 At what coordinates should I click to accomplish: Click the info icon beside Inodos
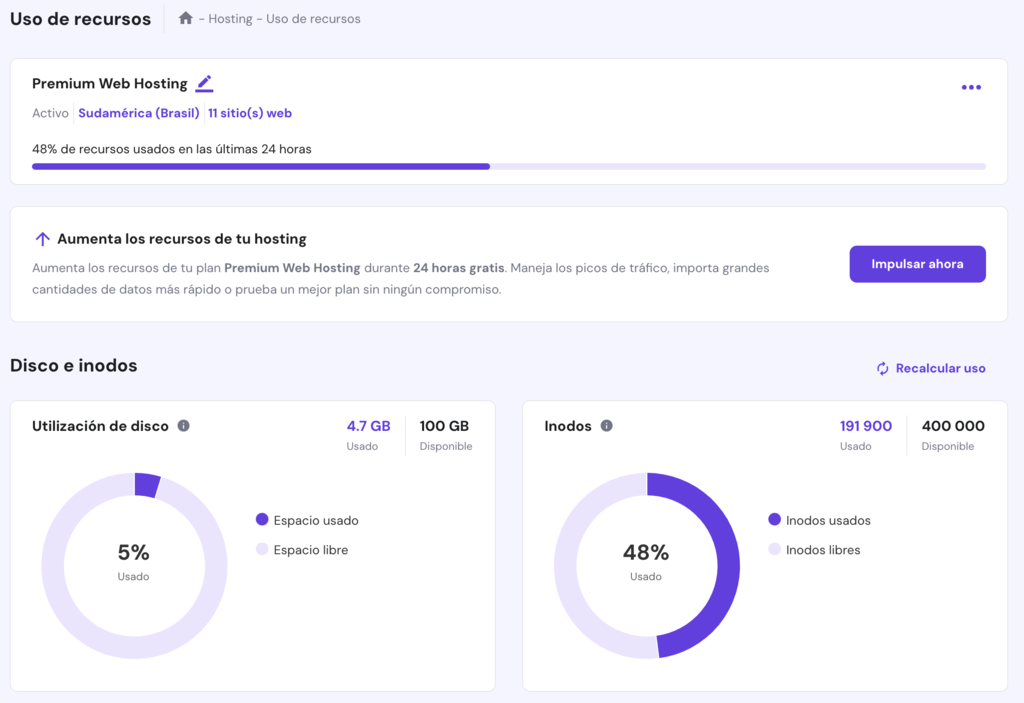(x=606, y=425)
